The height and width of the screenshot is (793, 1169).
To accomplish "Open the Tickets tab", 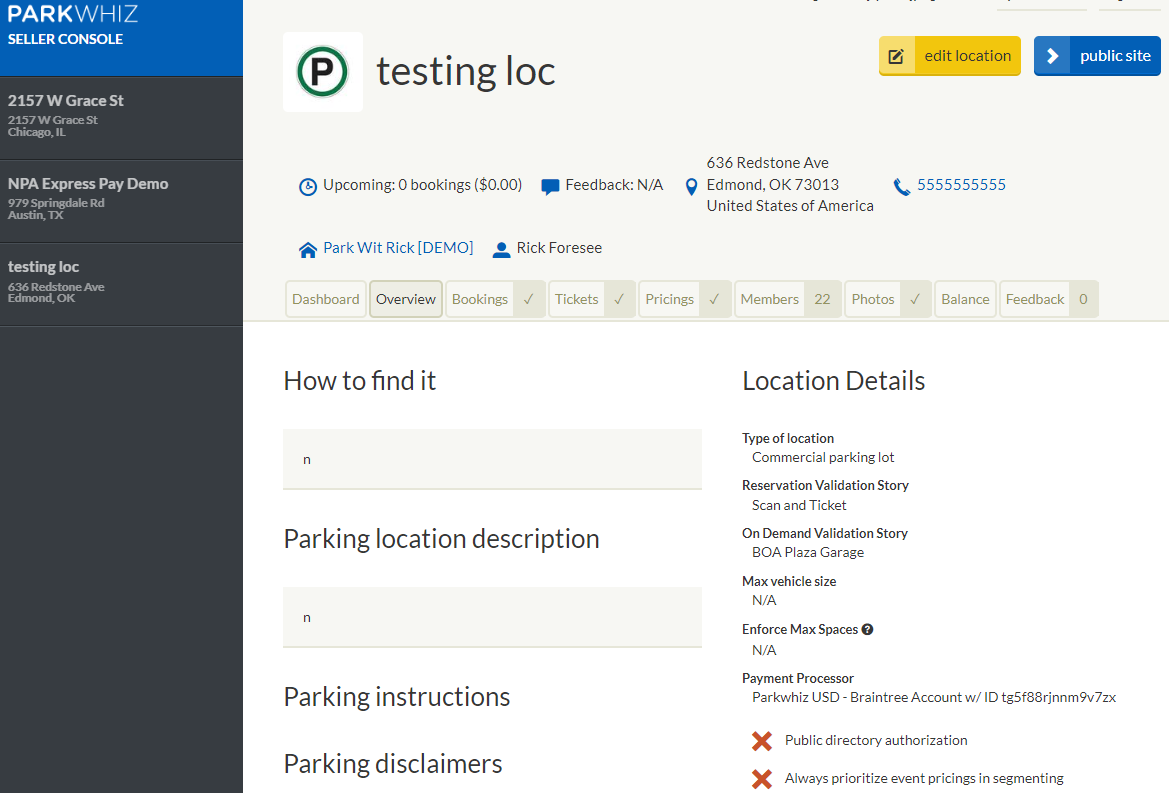I will pos(592,299).
